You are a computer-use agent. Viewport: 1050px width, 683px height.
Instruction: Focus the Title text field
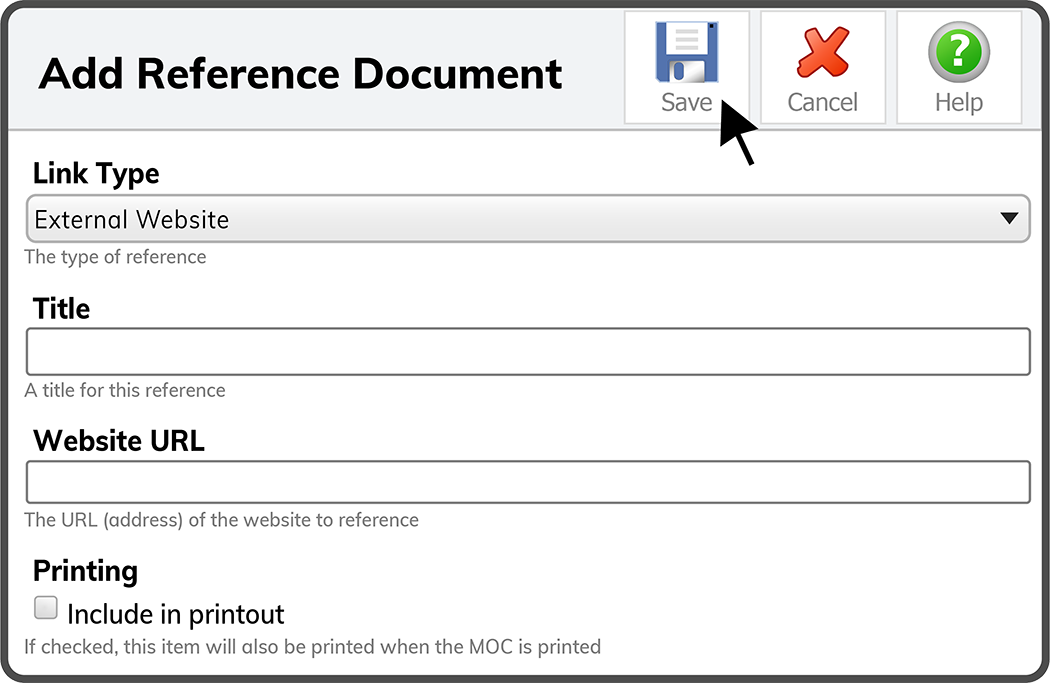pos(528,352)
